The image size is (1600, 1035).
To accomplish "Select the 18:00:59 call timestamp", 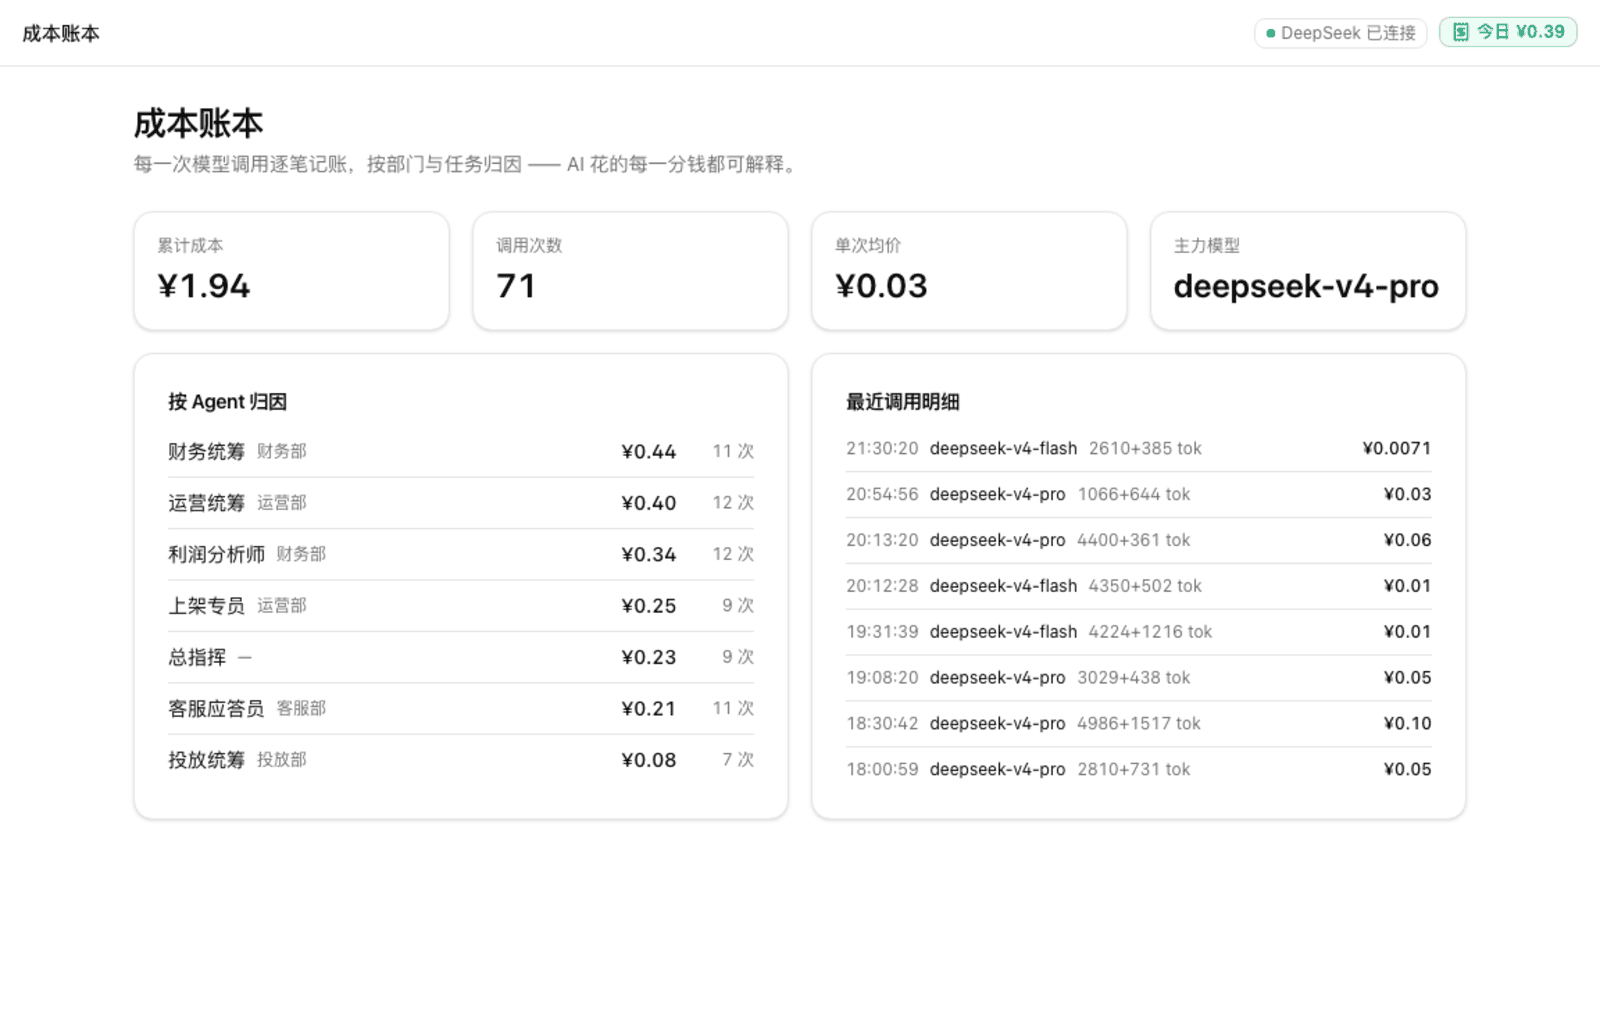I will 882,770.
